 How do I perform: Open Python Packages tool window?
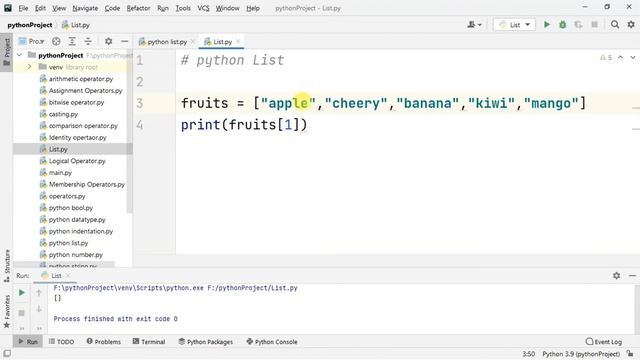[x=206, y=342]
